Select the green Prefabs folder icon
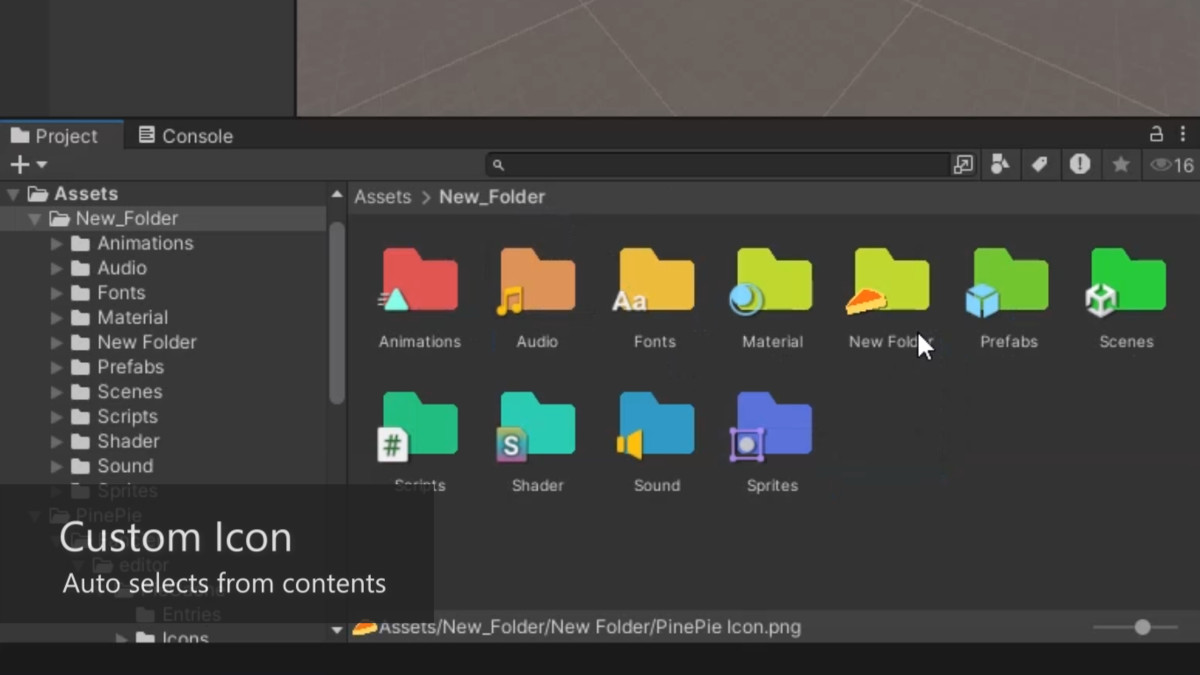Viewport: 1200px width, 675px height. 1008,281
